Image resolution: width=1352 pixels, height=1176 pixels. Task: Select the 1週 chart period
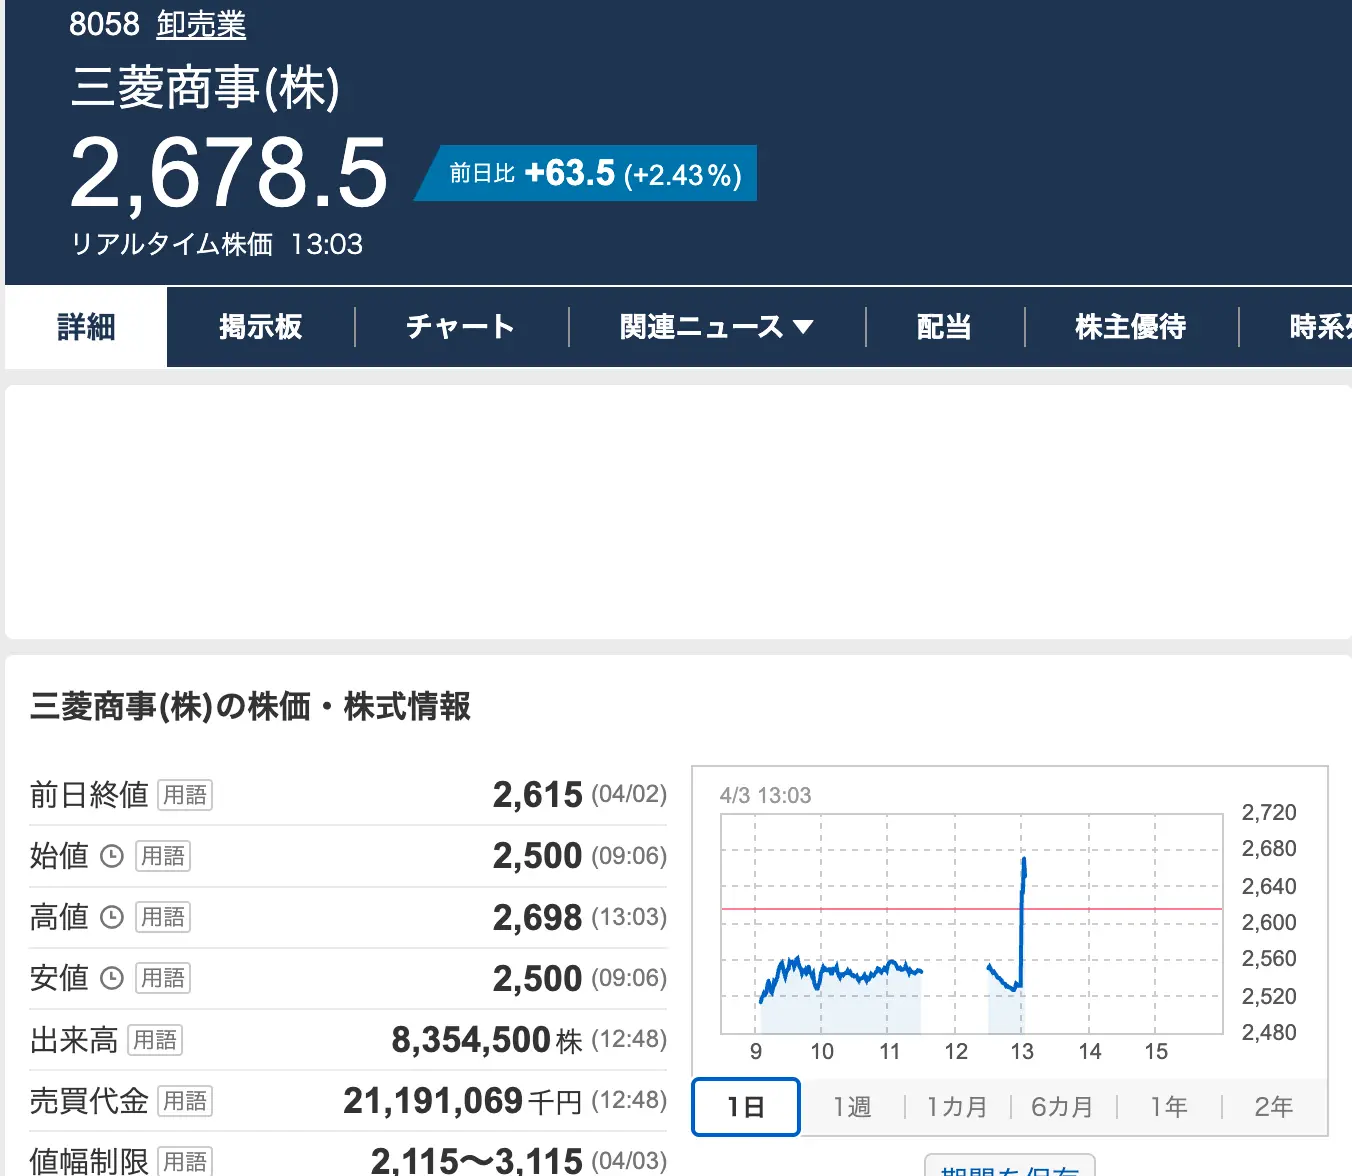tap(852, 1107)
